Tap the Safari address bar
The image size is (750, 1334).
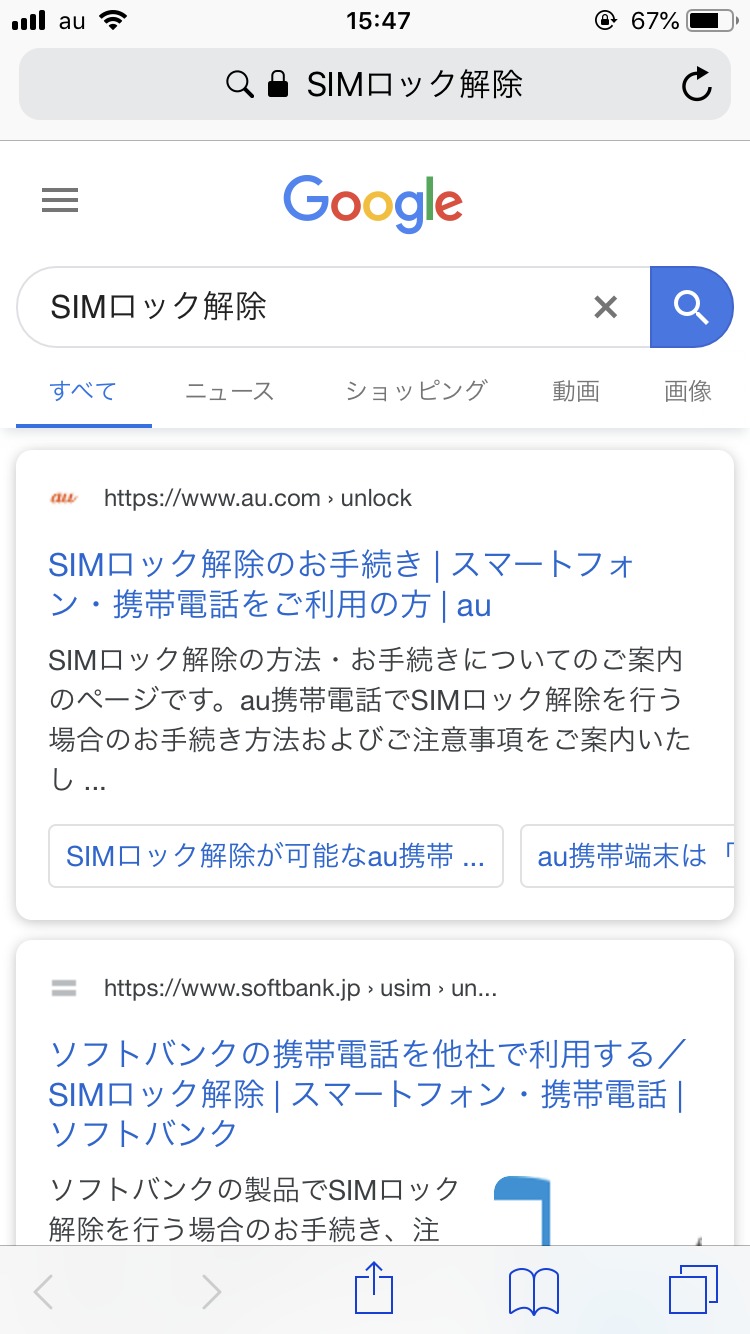click(x=374, y=85)
